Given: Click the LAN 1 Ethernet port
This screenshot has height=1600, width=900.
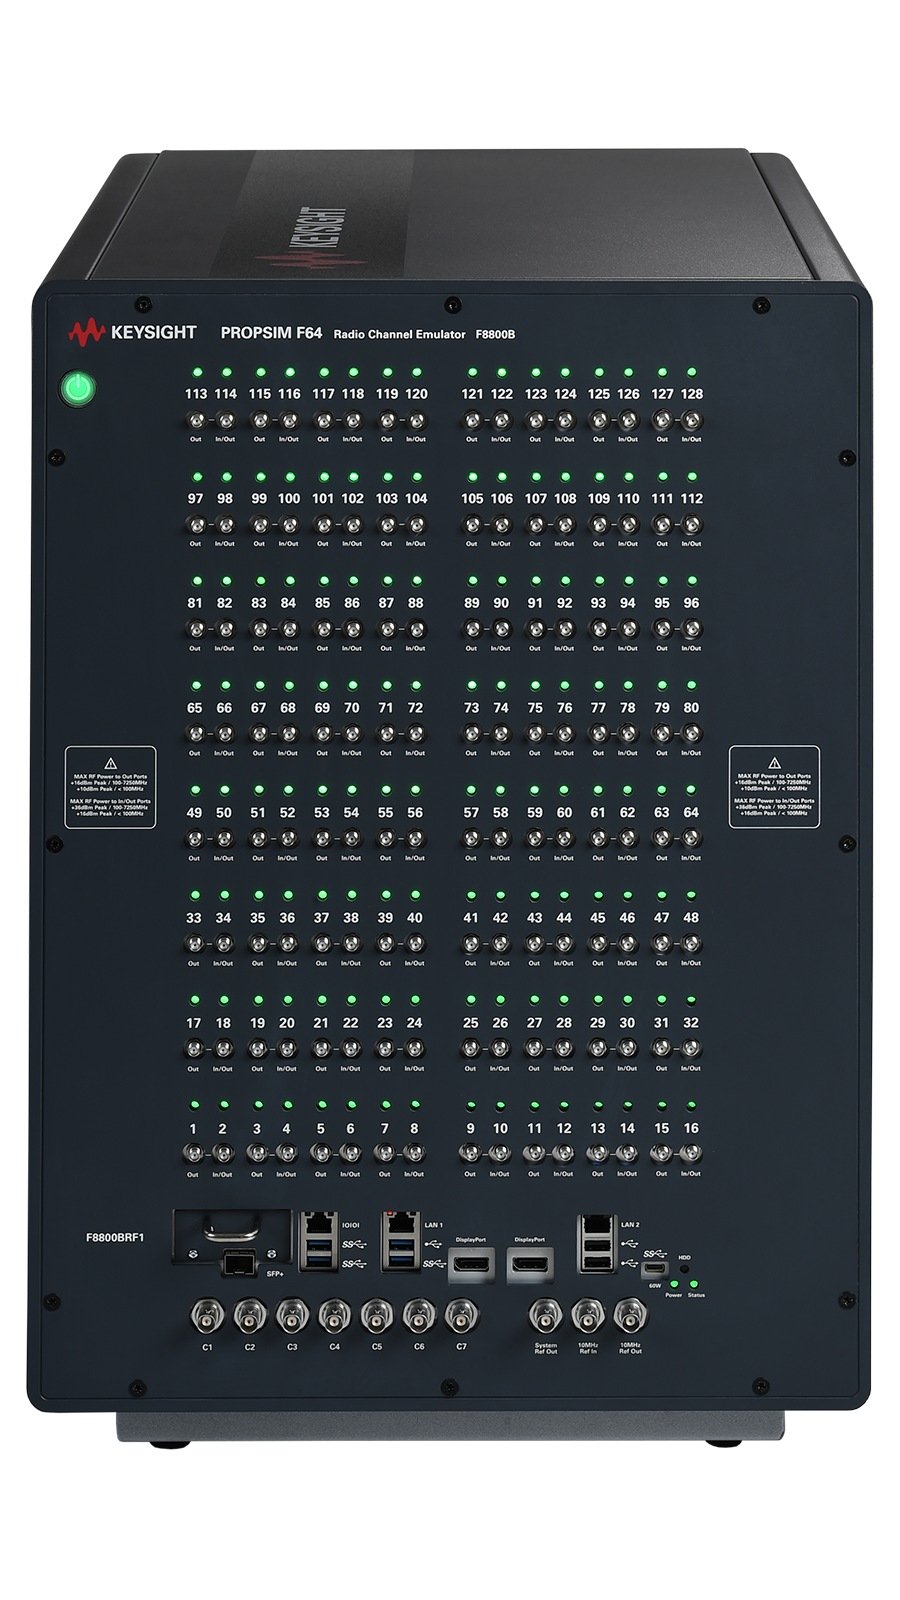Looking at the screenshot, I should [401, 1224].
